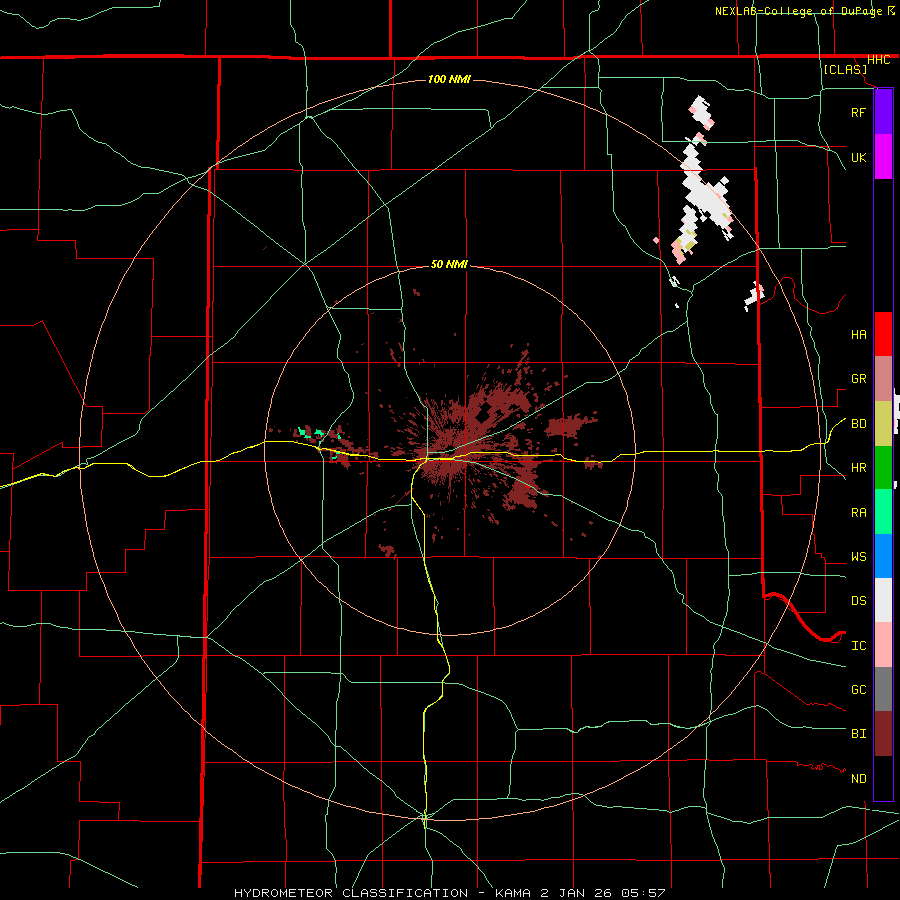The image size is (900, 900).
Task: Click the HYDROMETEOR CLASSIFICATION title text
Action: coord(351,893)
